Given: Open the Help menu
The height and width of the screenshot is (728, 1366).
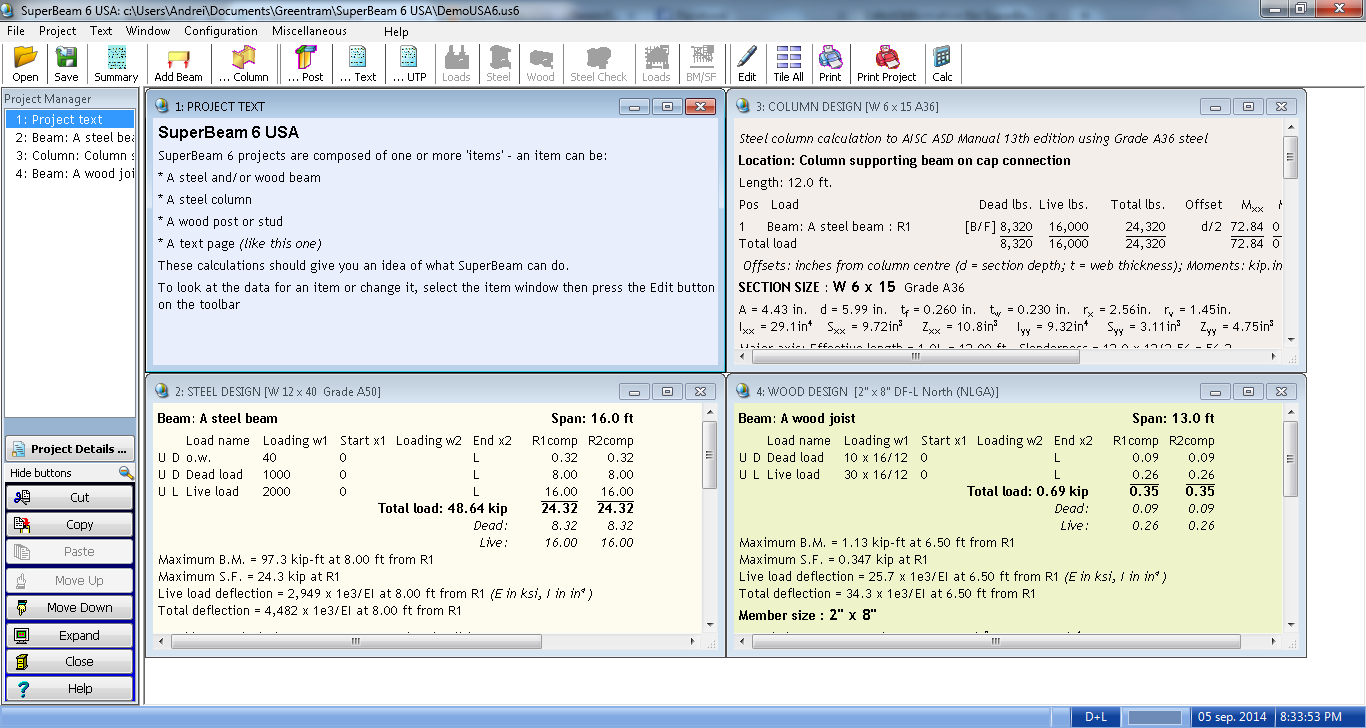Looking at the screenshot, I should 397,31.
